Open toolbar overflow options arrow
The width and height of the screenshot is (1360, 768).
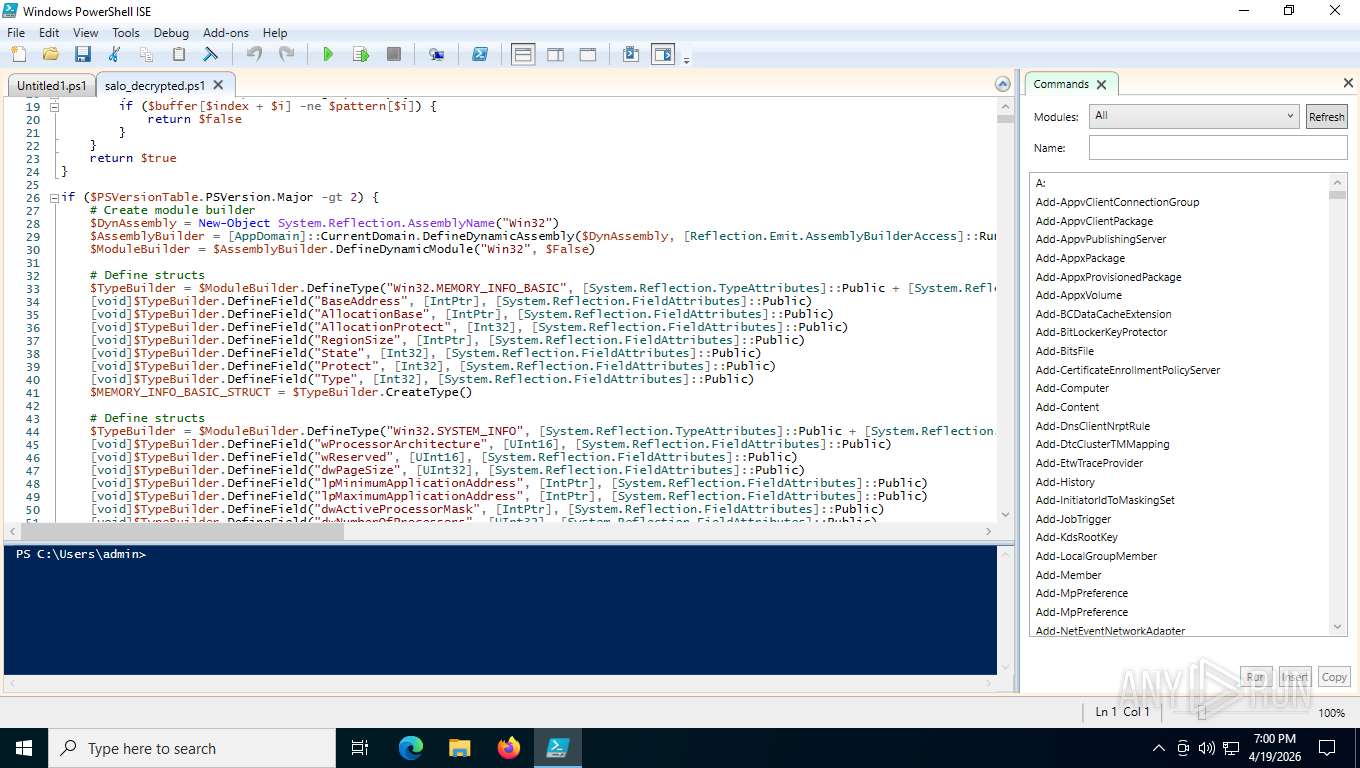686,60
